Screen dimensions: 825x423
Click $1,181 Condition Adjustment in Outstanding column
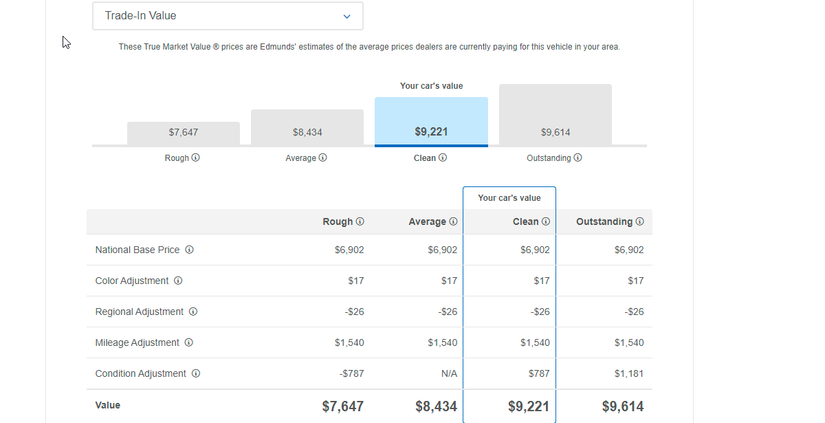tap(629, 374)
